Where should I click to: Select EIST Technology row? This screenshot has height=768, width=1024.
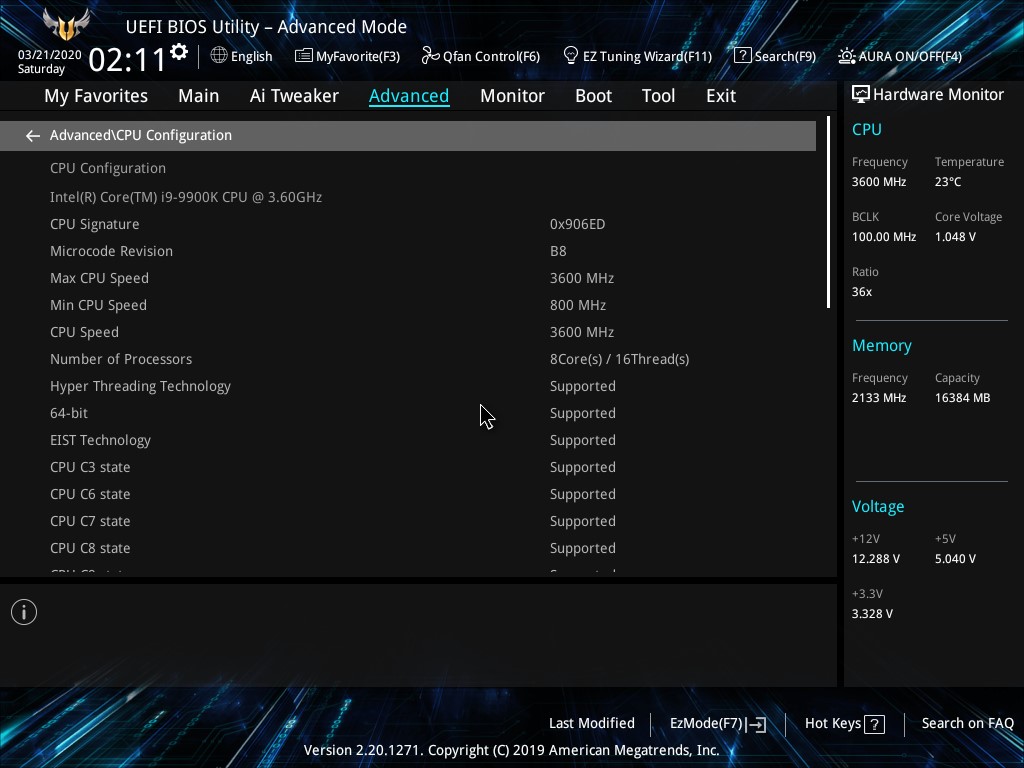408,440
